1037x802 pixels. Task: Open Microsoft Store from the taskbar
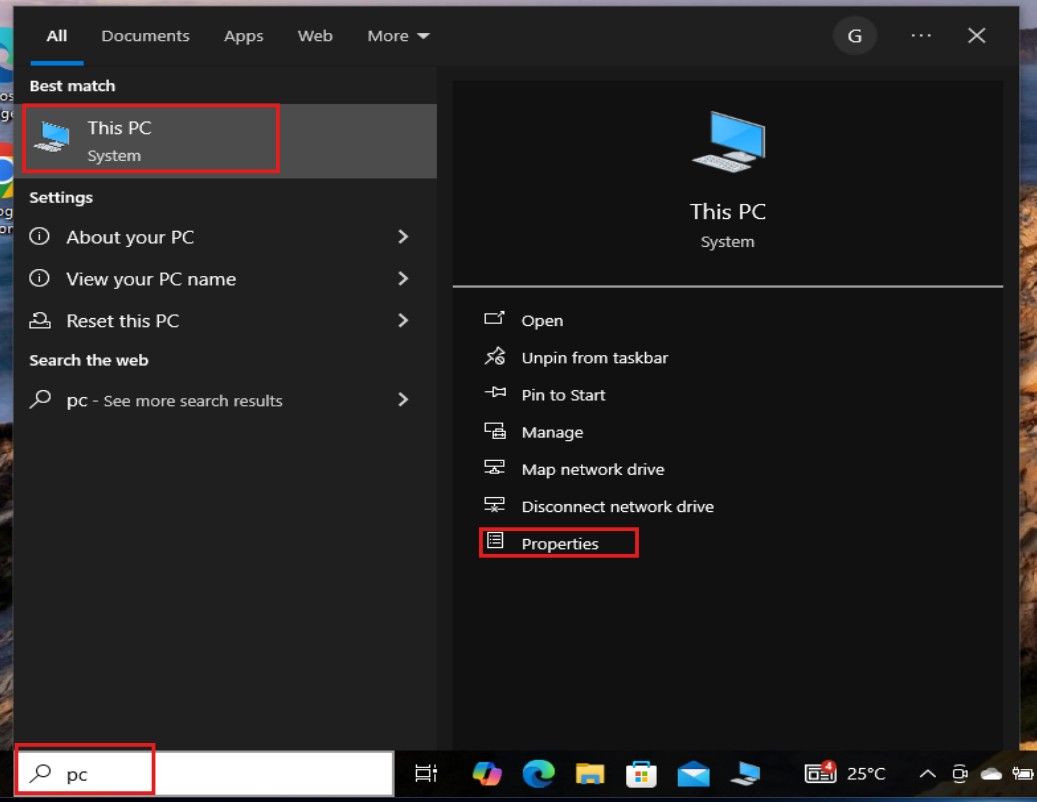pyautogui.click(x=641, y=773)
